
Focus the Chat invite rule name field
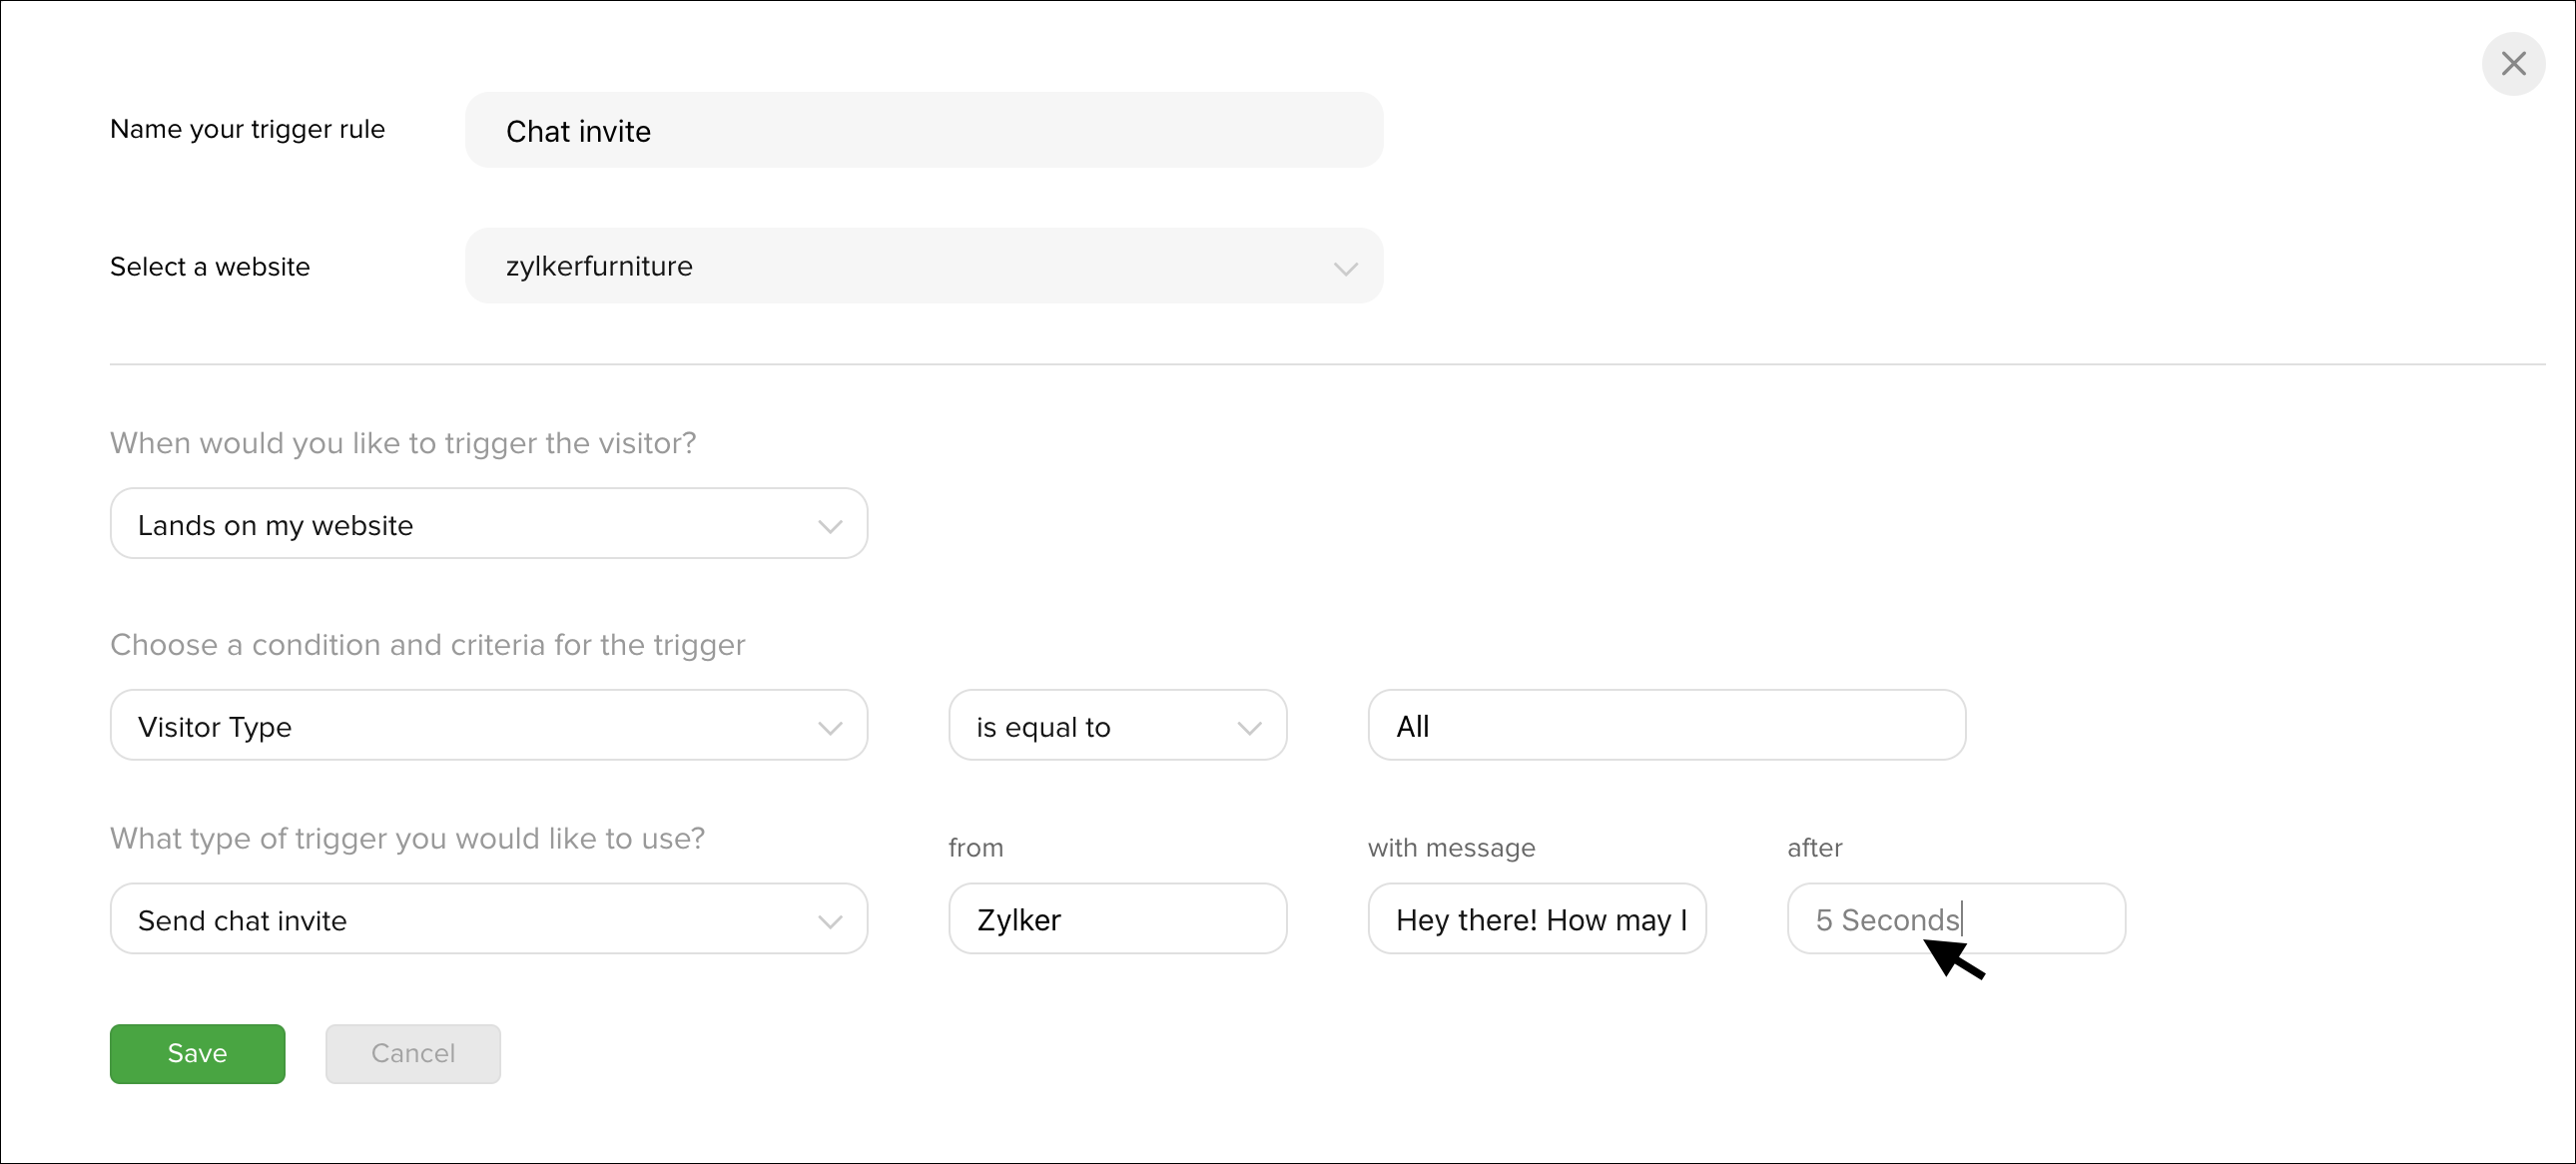pos(924,130)
